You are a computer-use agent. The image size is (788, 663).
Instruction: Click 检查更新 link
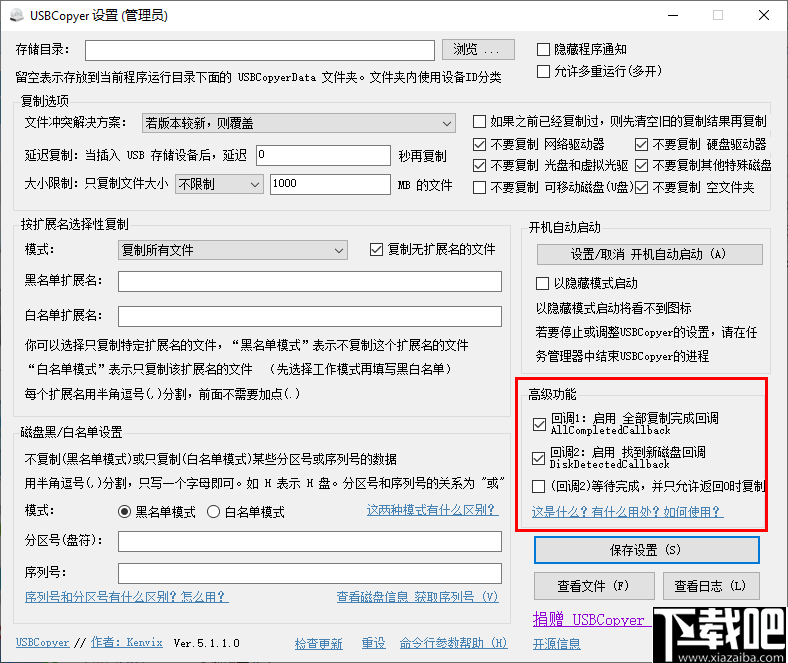point(319,643)
